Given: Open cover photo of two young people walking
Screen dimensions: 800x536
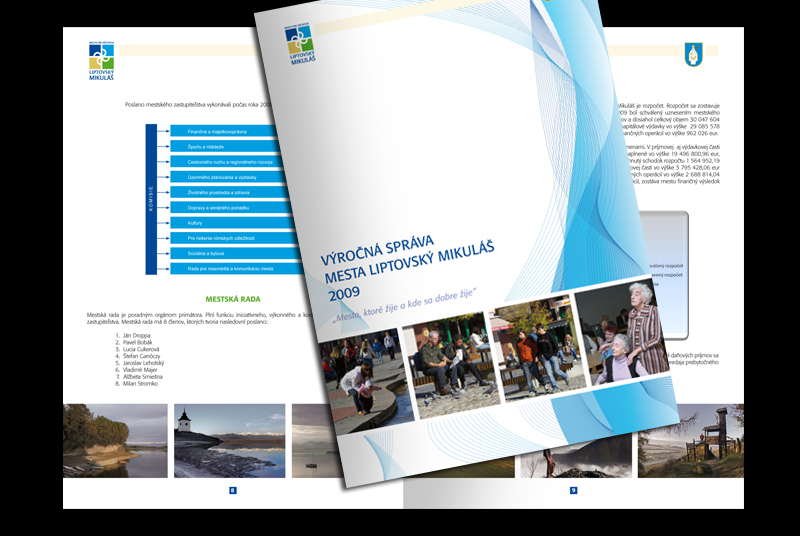Looking at the screenshot, I should click(538, 347).
